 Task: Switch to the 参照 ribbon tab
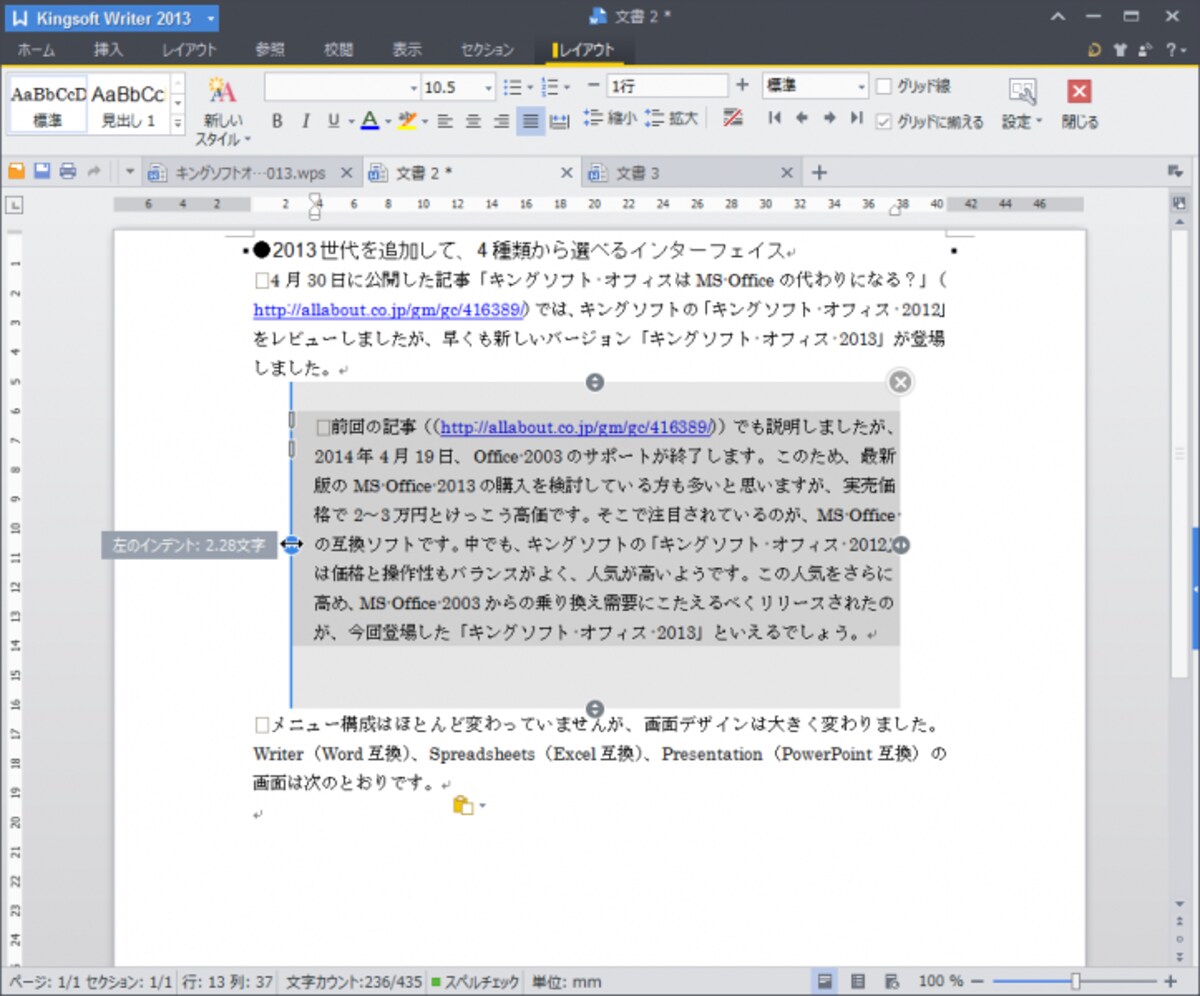tap(270, 50)
